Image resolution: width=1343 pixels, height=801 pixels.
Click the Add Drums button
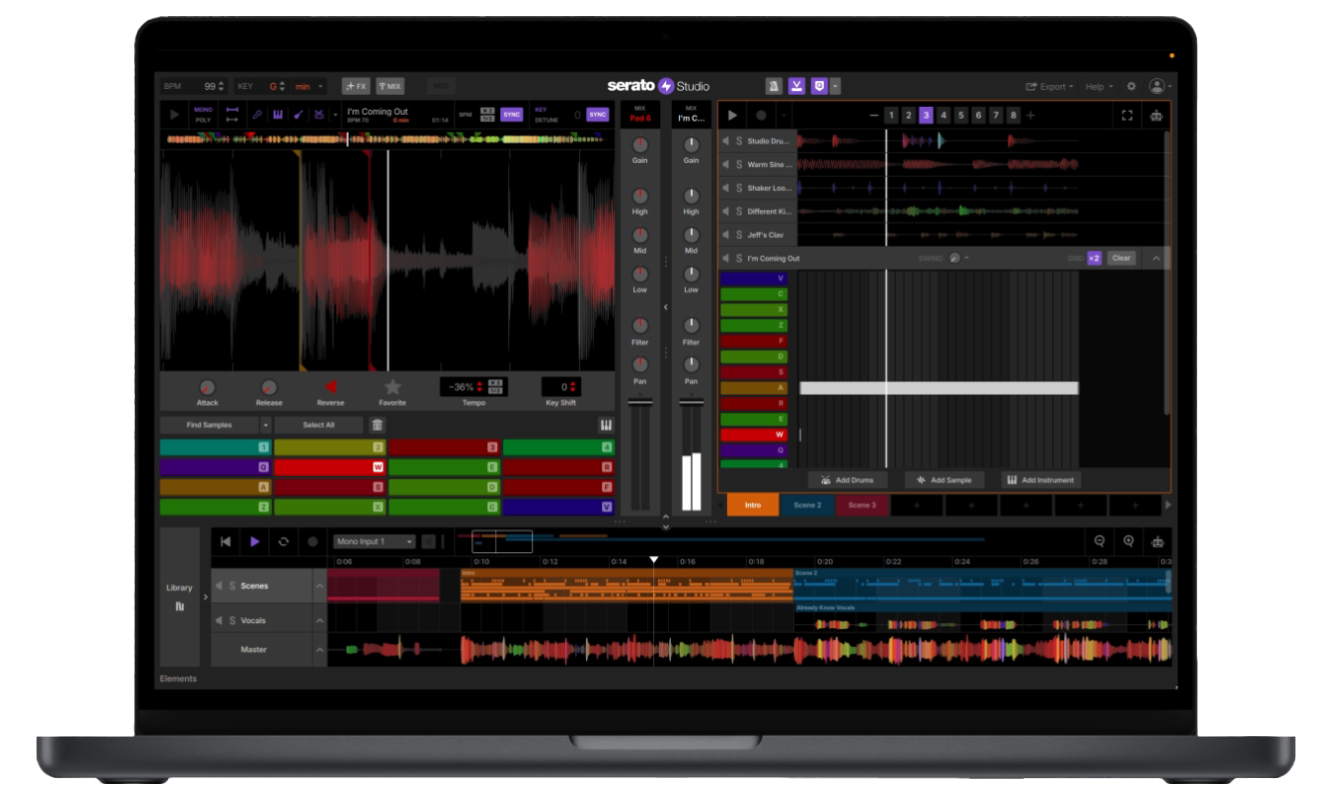pyautogui.click(x=848, y=480)
